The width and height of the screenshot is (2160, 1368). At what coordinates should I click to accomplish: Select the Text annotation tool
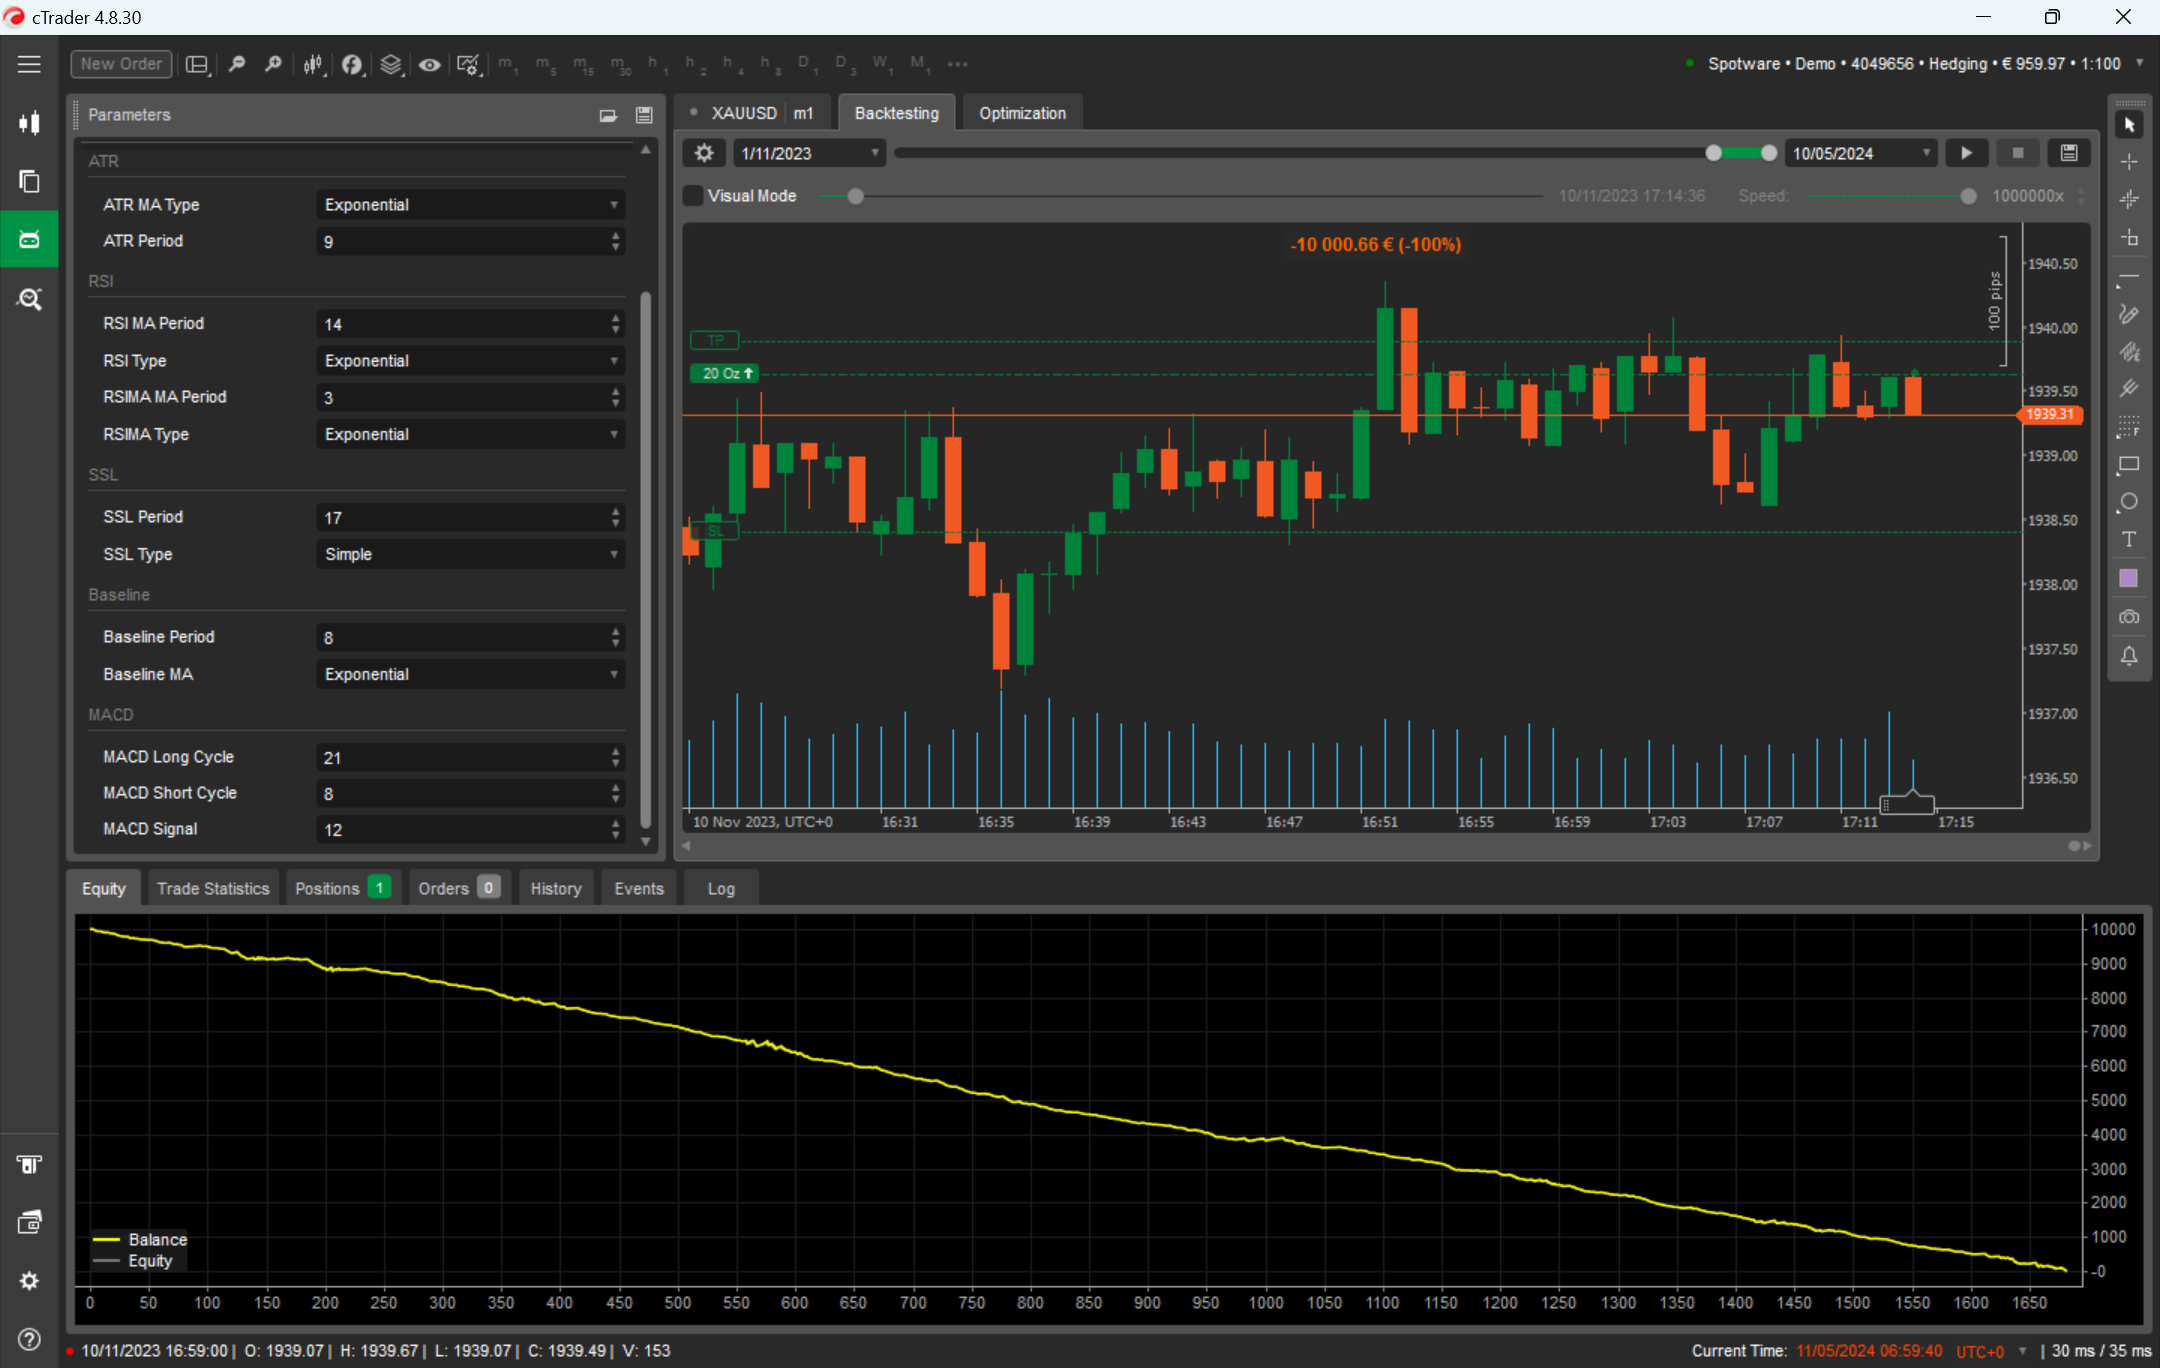2129,539
